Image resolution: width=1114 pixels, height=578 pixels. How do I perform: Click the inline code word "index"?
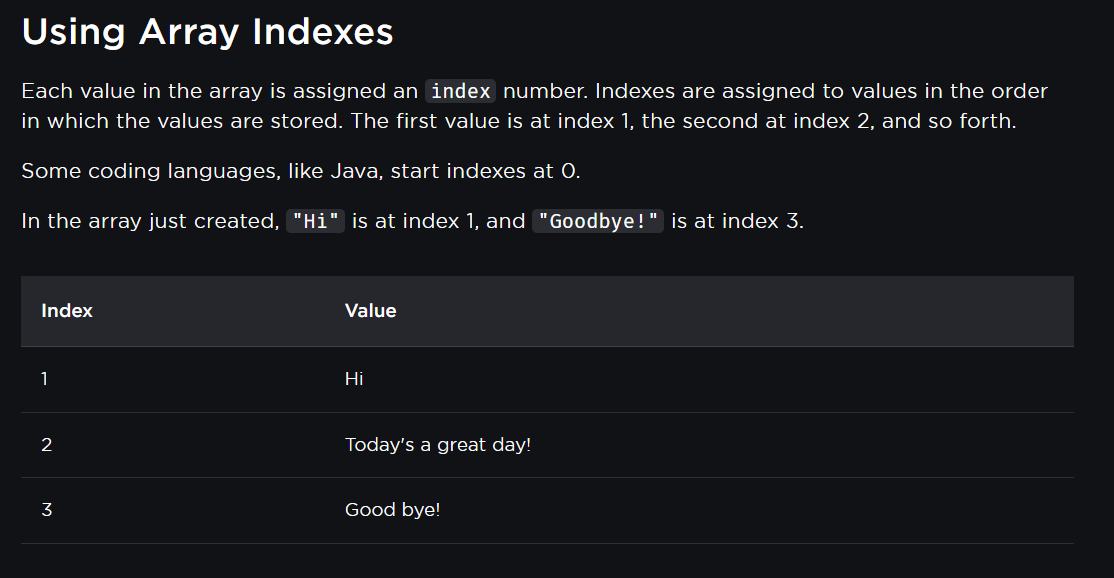pyautogui.click(x=460, y=92)
